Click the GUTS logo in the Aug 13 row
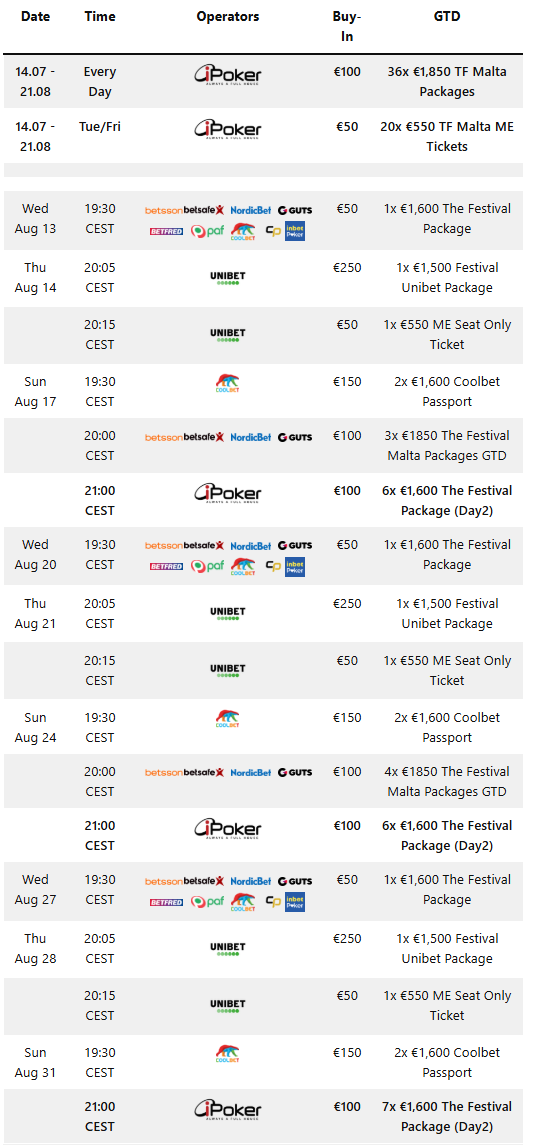The image size is (534, 1146). [x=294, y=210]
